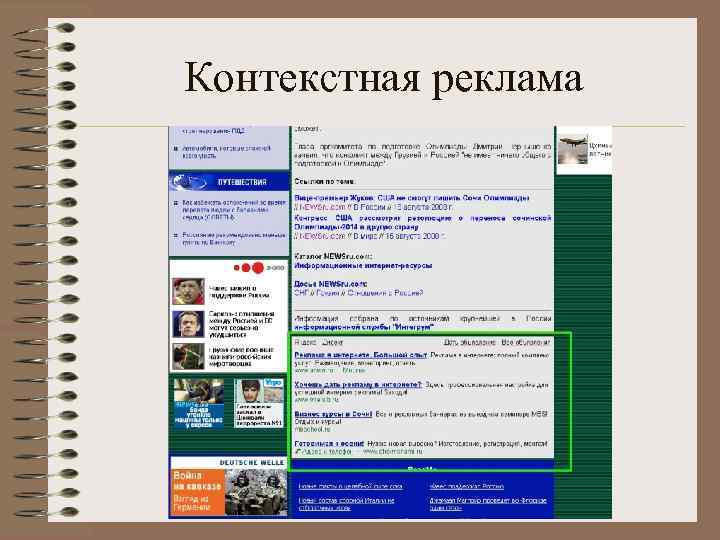720x540 pixels.
Task: Open thumbnail beside 'Саркози' headline
Action: tap(188, 324)
